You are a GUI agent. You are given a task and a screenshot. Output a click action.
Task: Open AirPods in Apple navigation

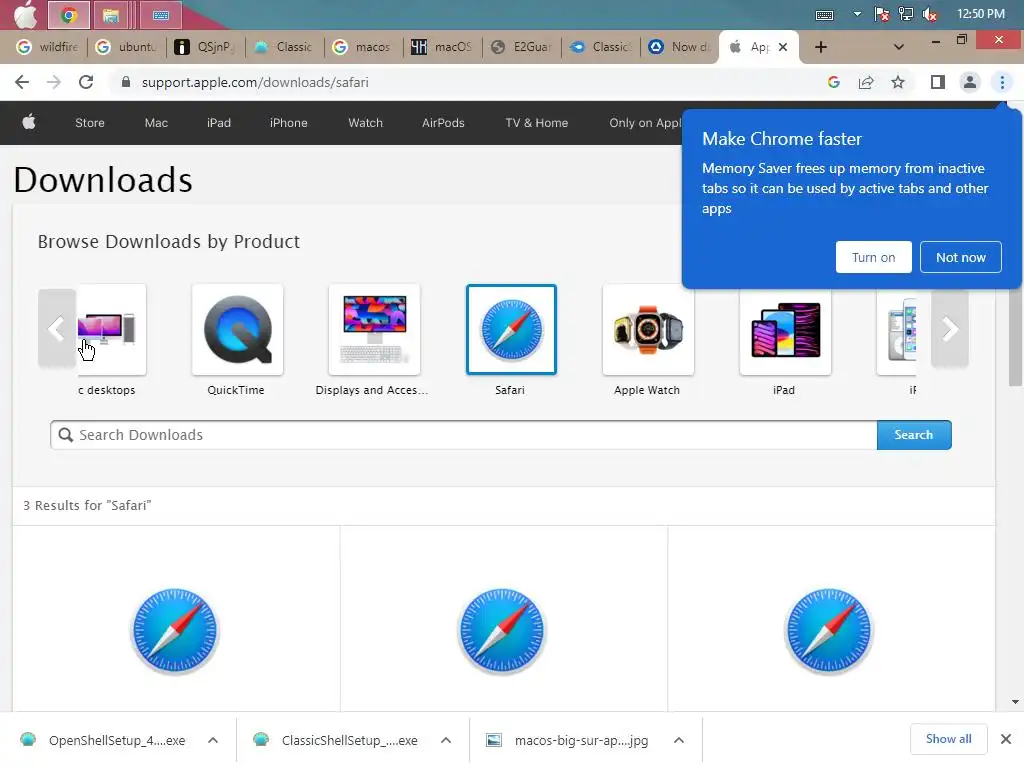(x=443, y=123)
